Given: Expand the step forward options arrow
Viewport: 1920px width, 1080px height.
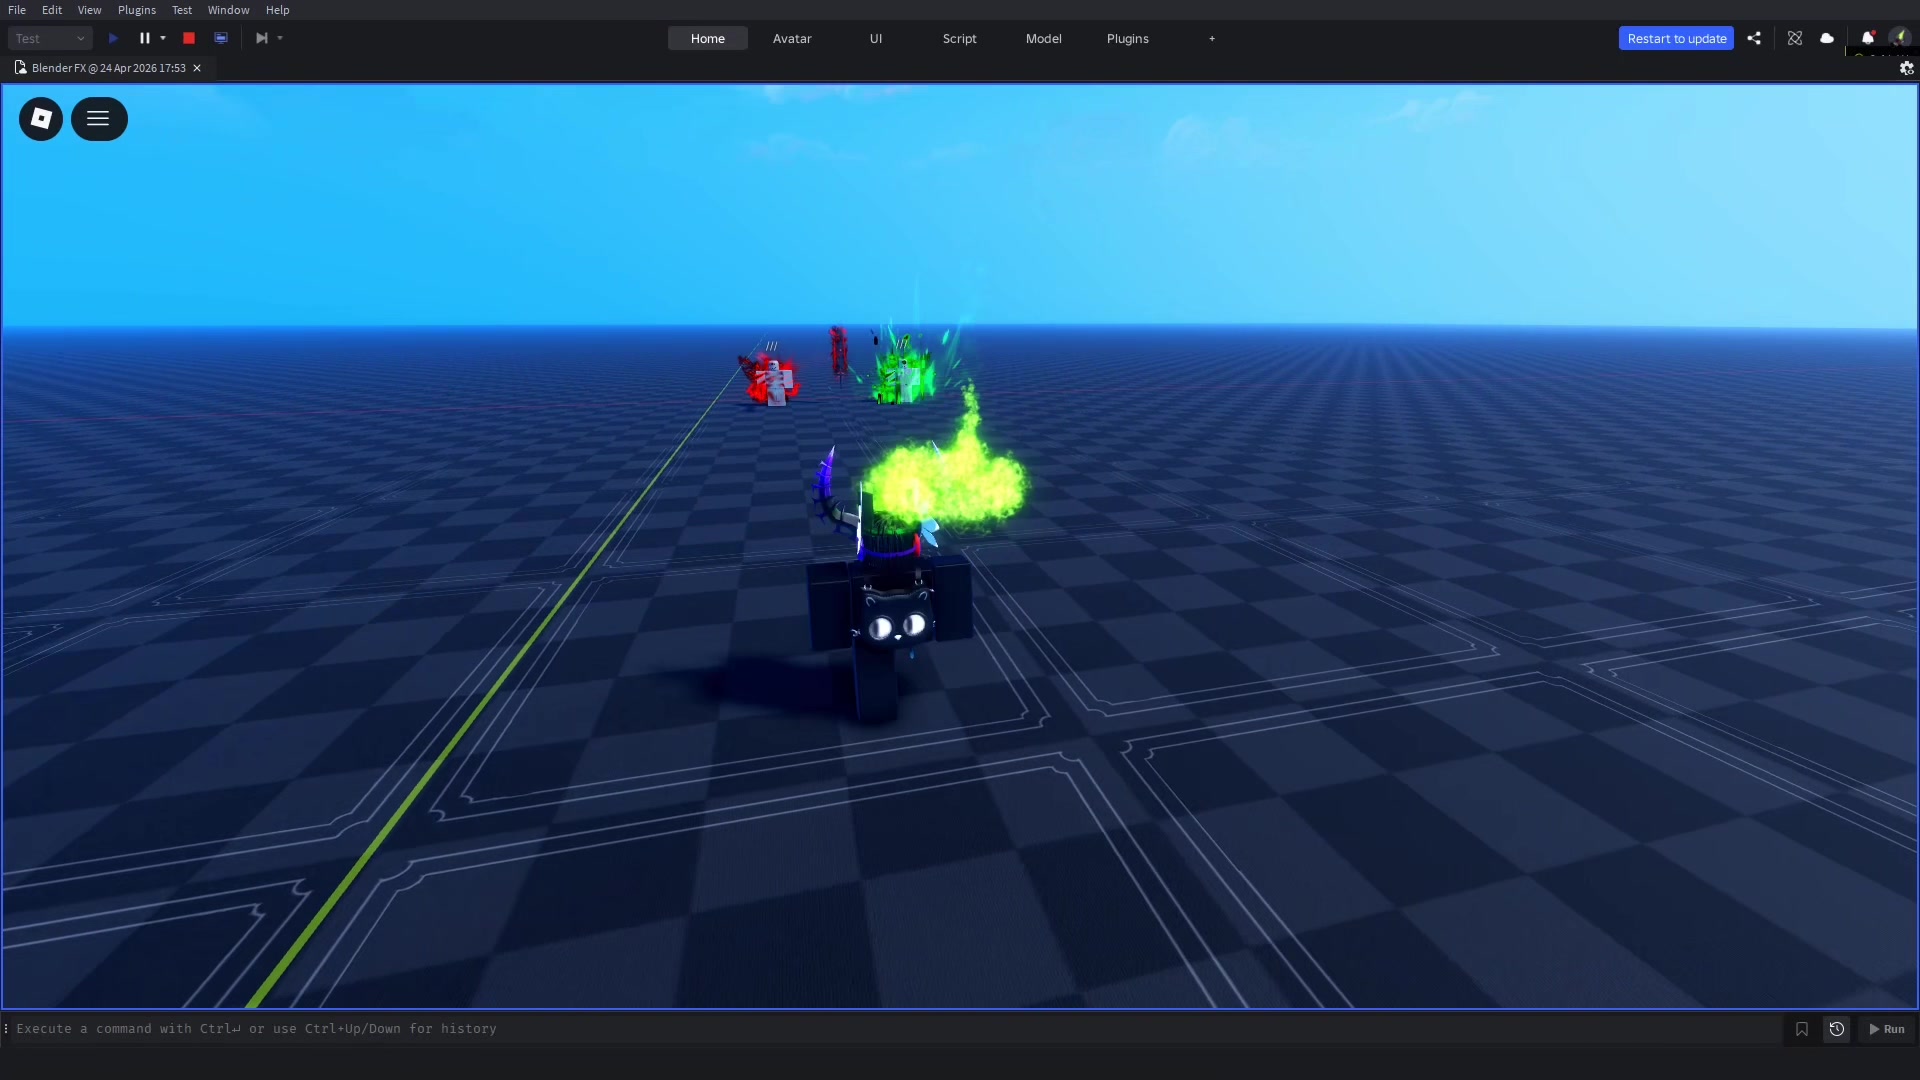Looking at the screenshot, I should [280, 38].
